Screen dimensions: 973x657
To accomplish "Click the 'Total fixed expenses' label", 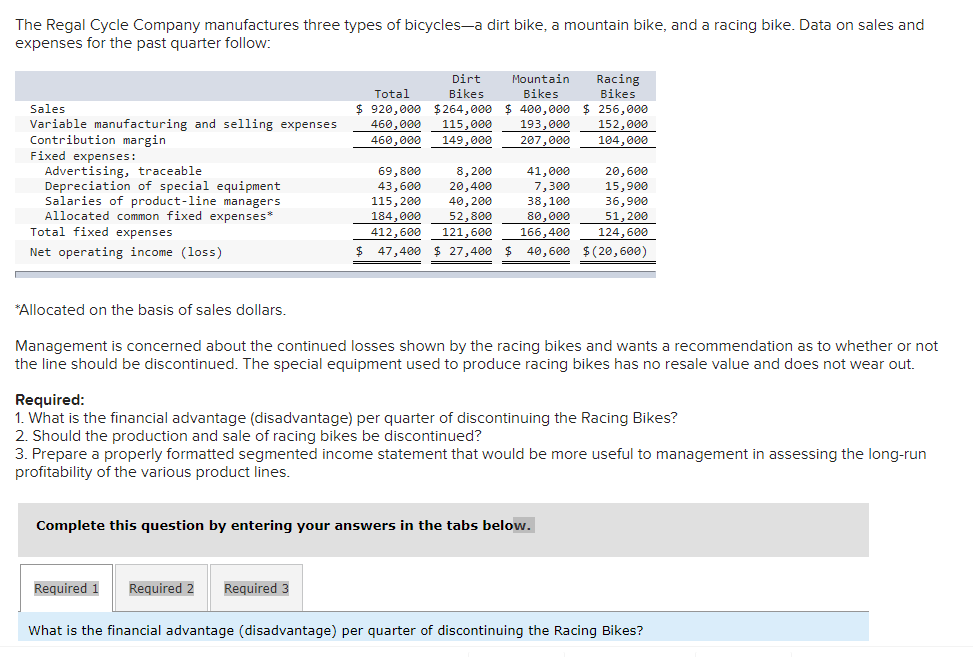I will point(101,232).
